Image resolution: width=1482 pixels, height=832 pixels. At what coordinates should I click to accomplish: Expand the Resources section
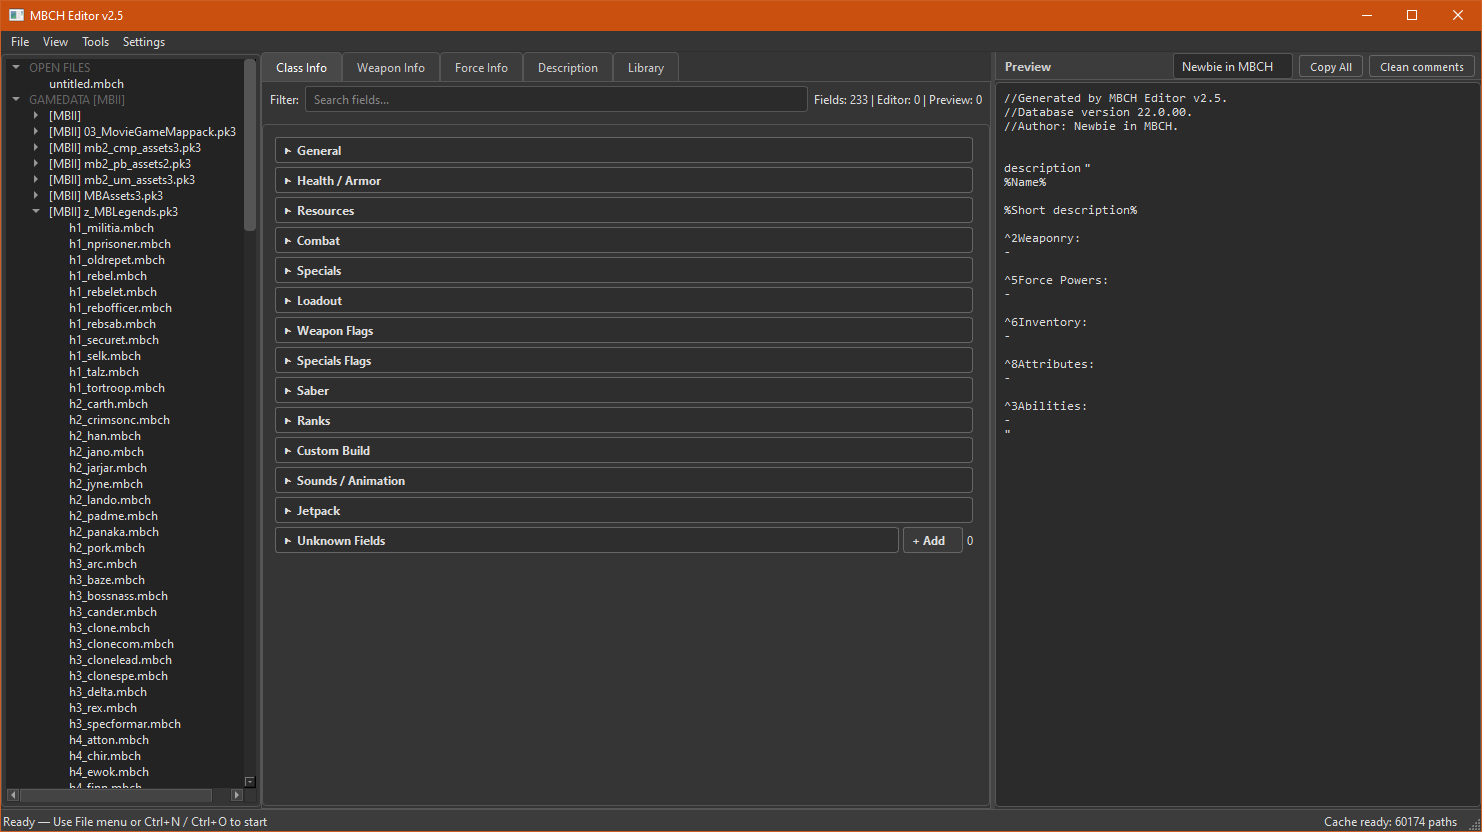point(623,210)
